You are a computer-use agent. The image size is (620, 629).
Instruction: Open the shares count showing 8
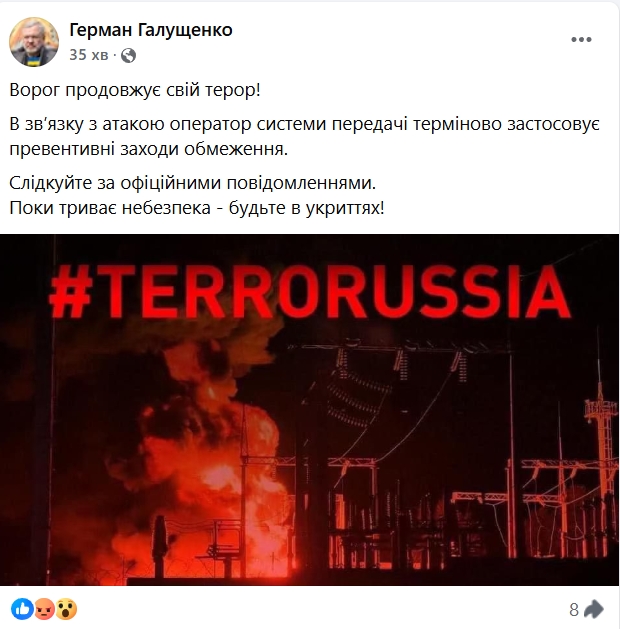(x=574, y=610)
